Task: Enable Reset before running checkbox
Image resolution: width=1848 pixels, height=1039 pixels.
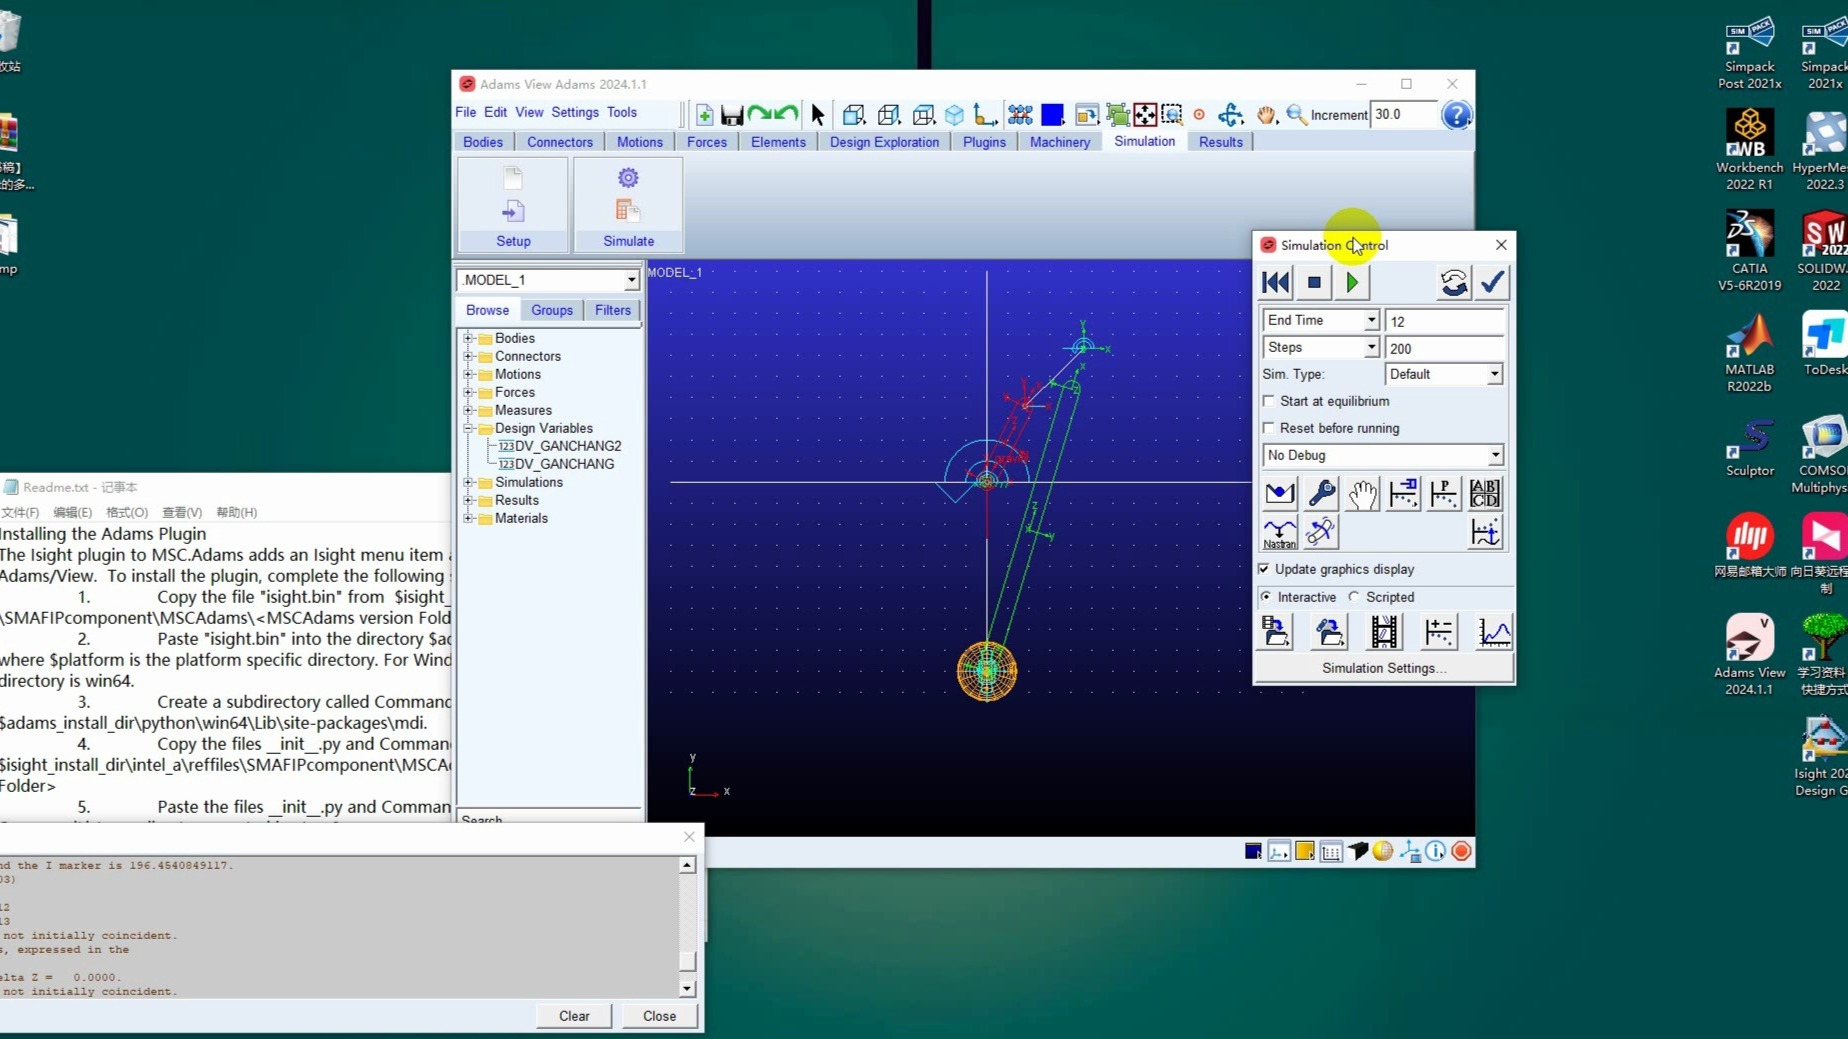Action: [x=1269, y=428]
